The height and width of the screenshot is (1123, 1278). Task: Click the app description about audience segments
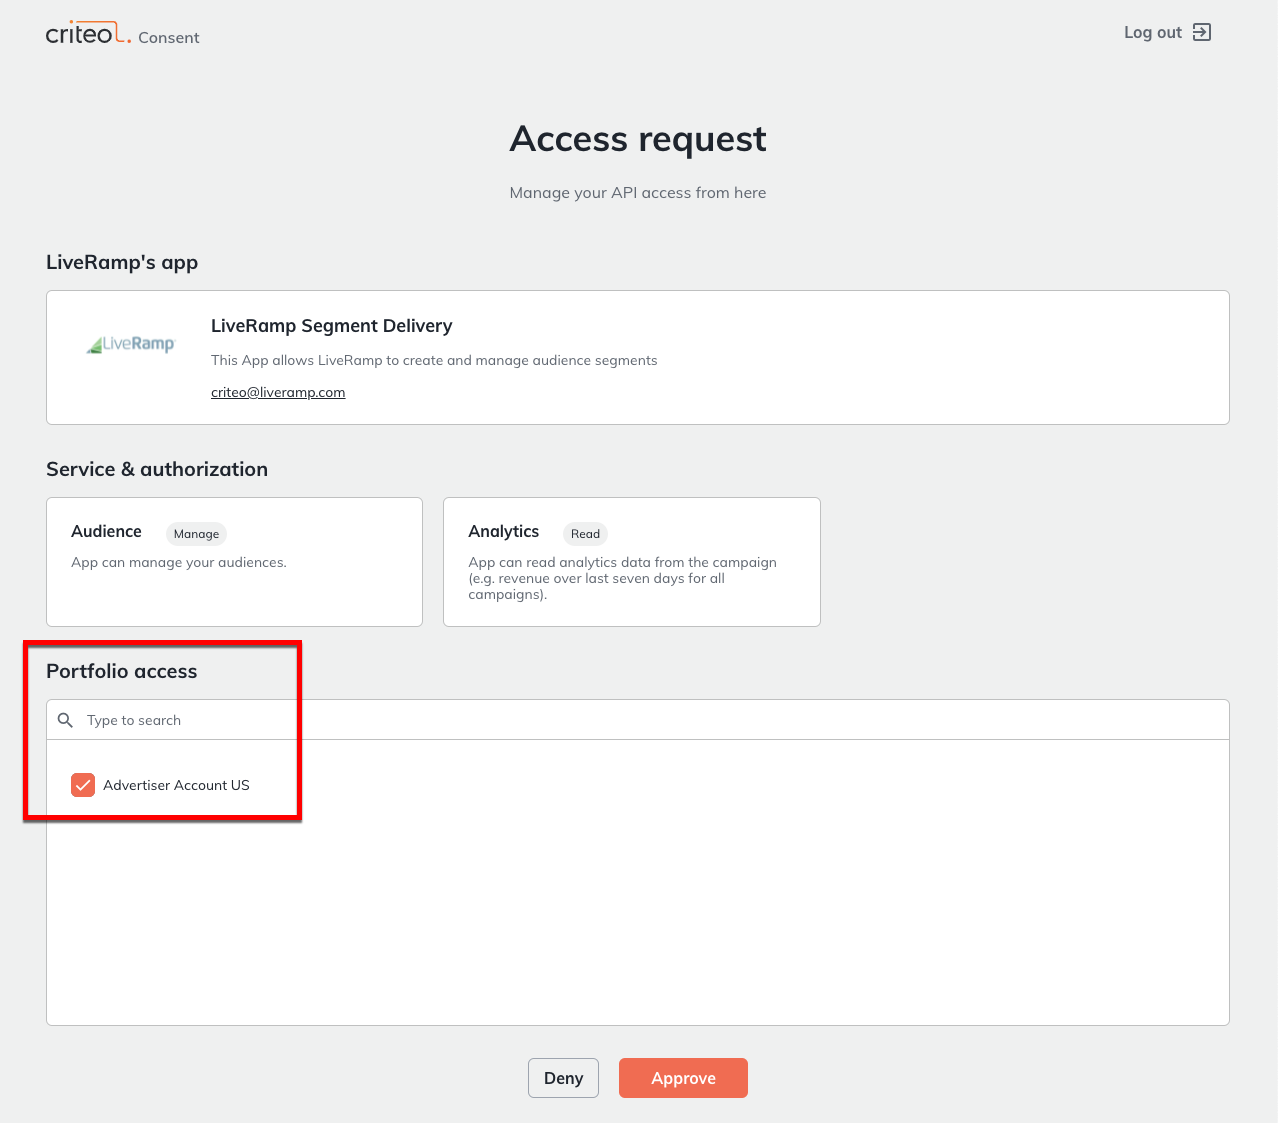click(x=434, y=360)
